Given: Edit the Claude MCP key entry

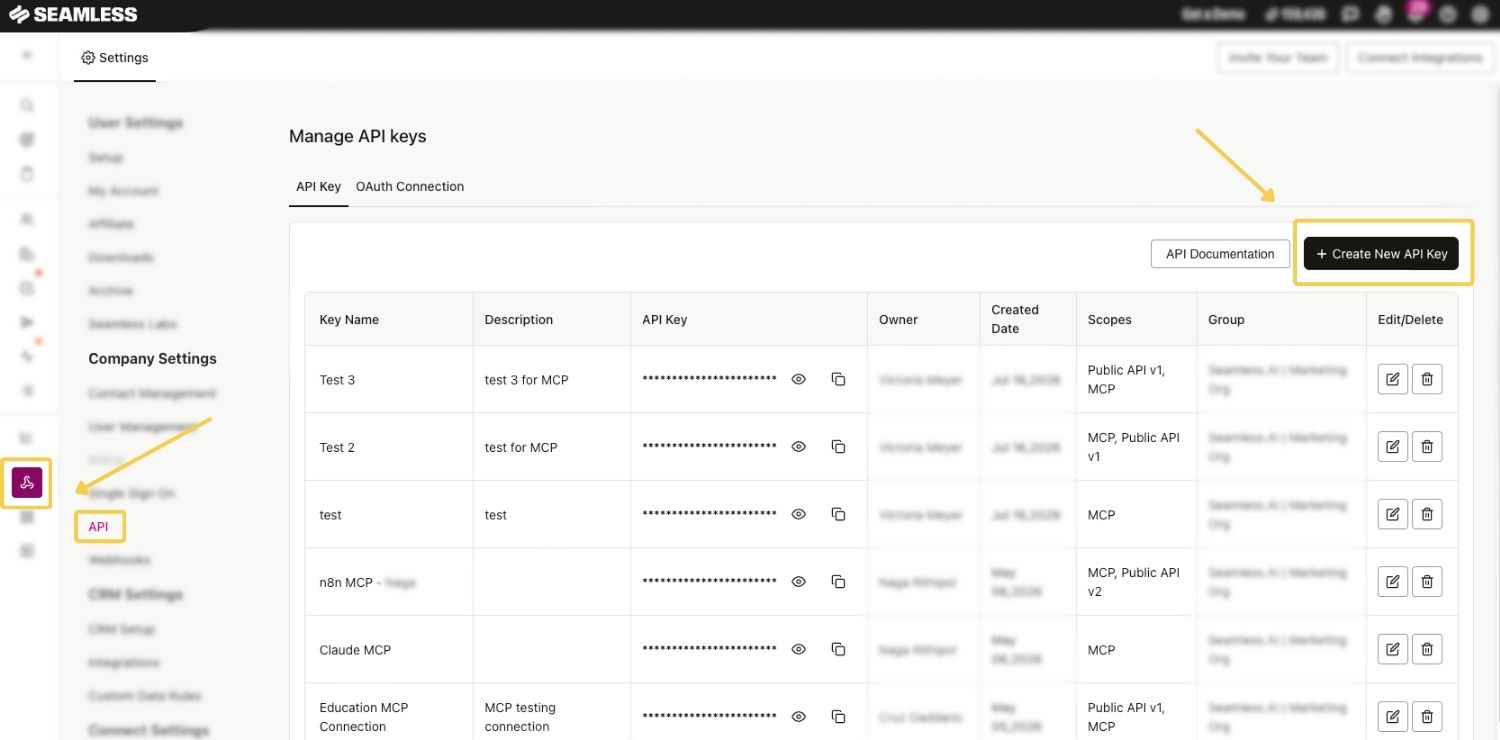Looking at the screenshot, I should coord(1393,649).
